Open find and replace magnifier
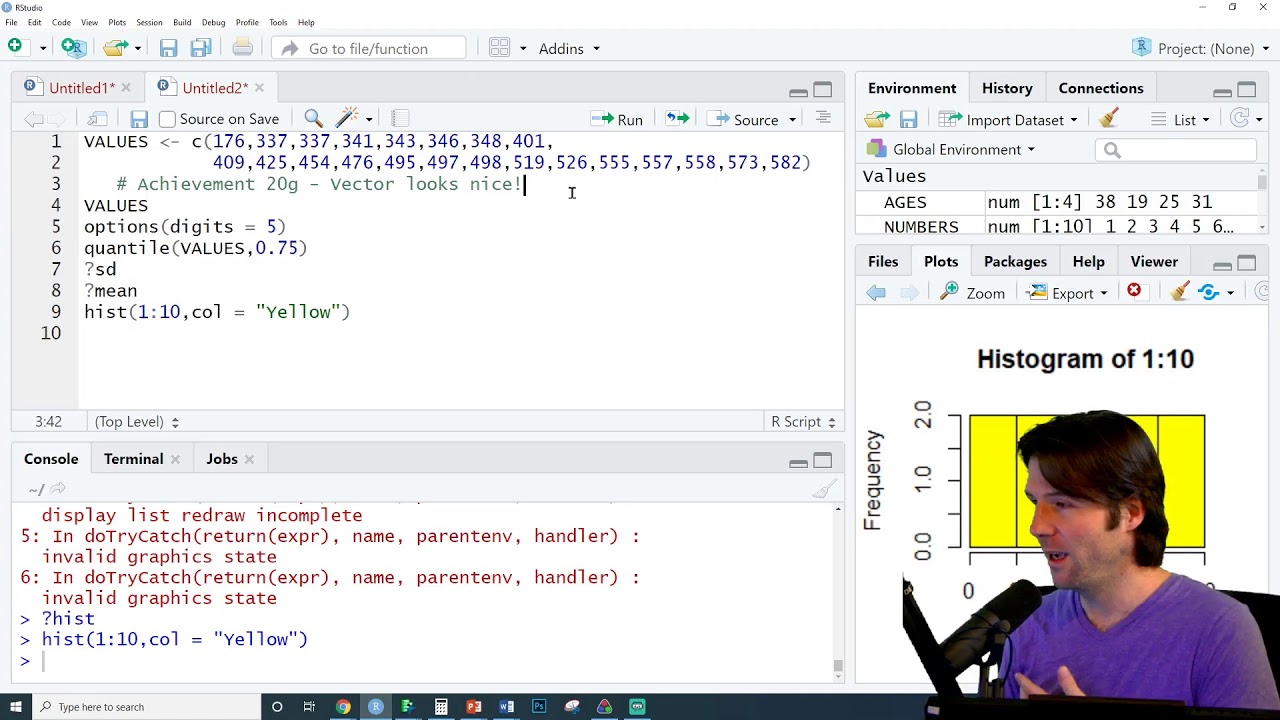Screen dimensions: 1280x720 313,119
